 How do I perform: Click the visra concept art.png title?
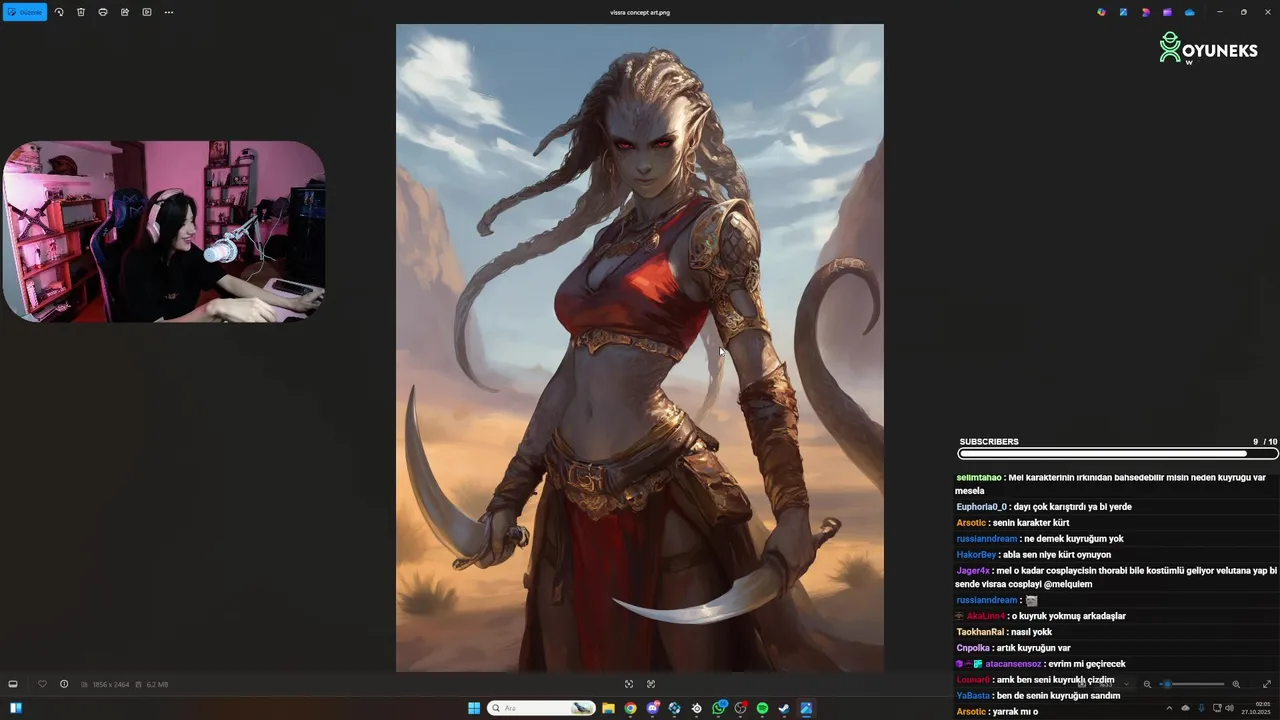point(640,12)
